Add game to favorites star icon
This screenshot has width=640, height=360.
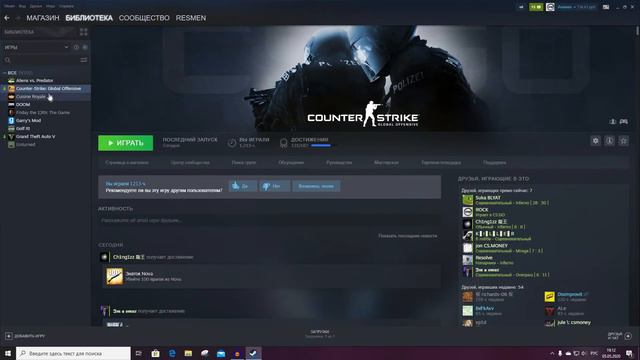(623, 141)
